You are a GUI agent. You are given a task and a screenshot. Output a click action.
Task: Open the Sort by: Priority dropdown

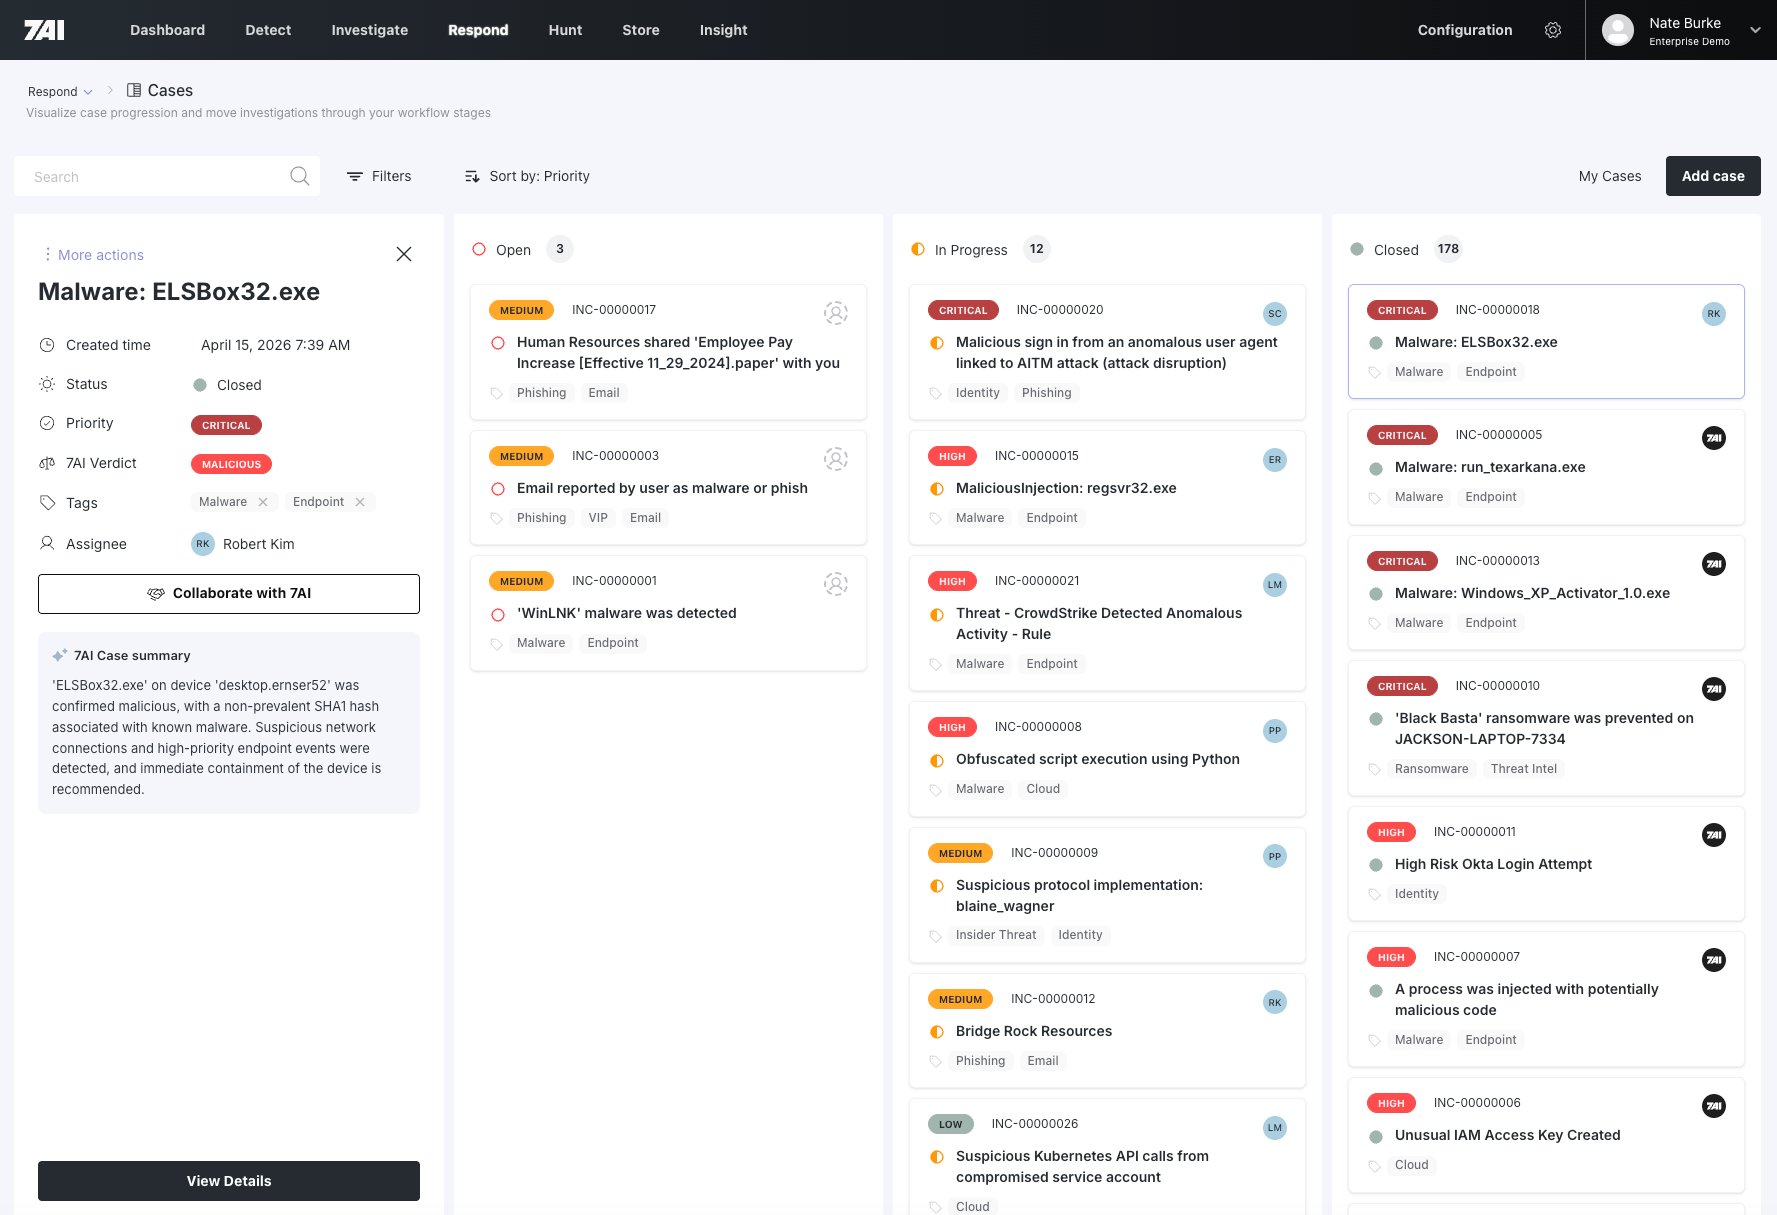(x=527, y=176)
